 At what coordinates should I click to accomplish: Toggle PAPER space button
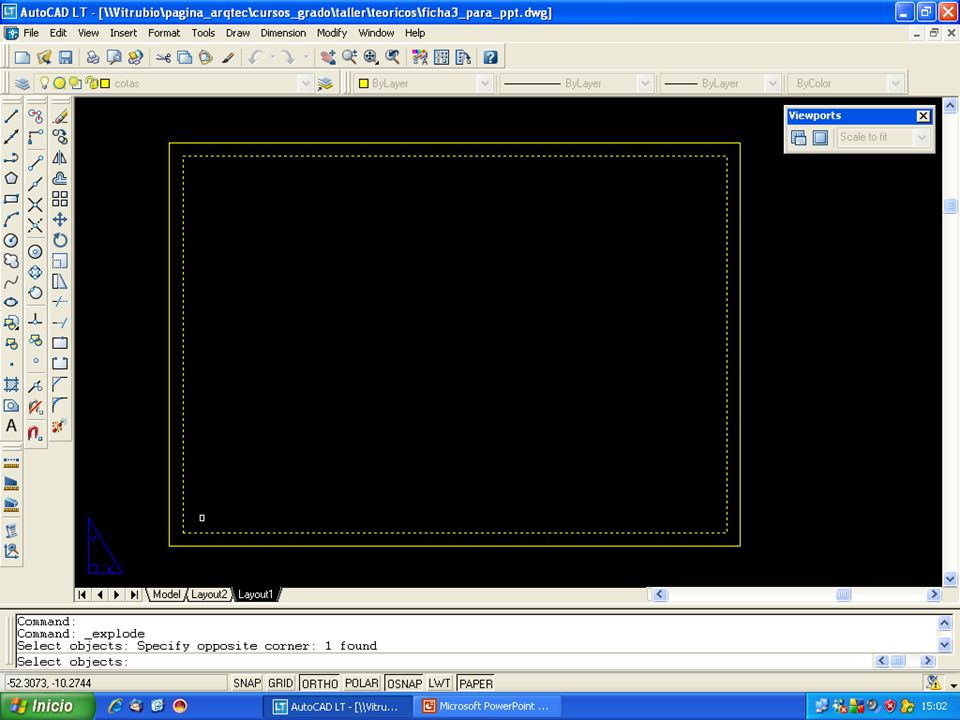(476, 683)
